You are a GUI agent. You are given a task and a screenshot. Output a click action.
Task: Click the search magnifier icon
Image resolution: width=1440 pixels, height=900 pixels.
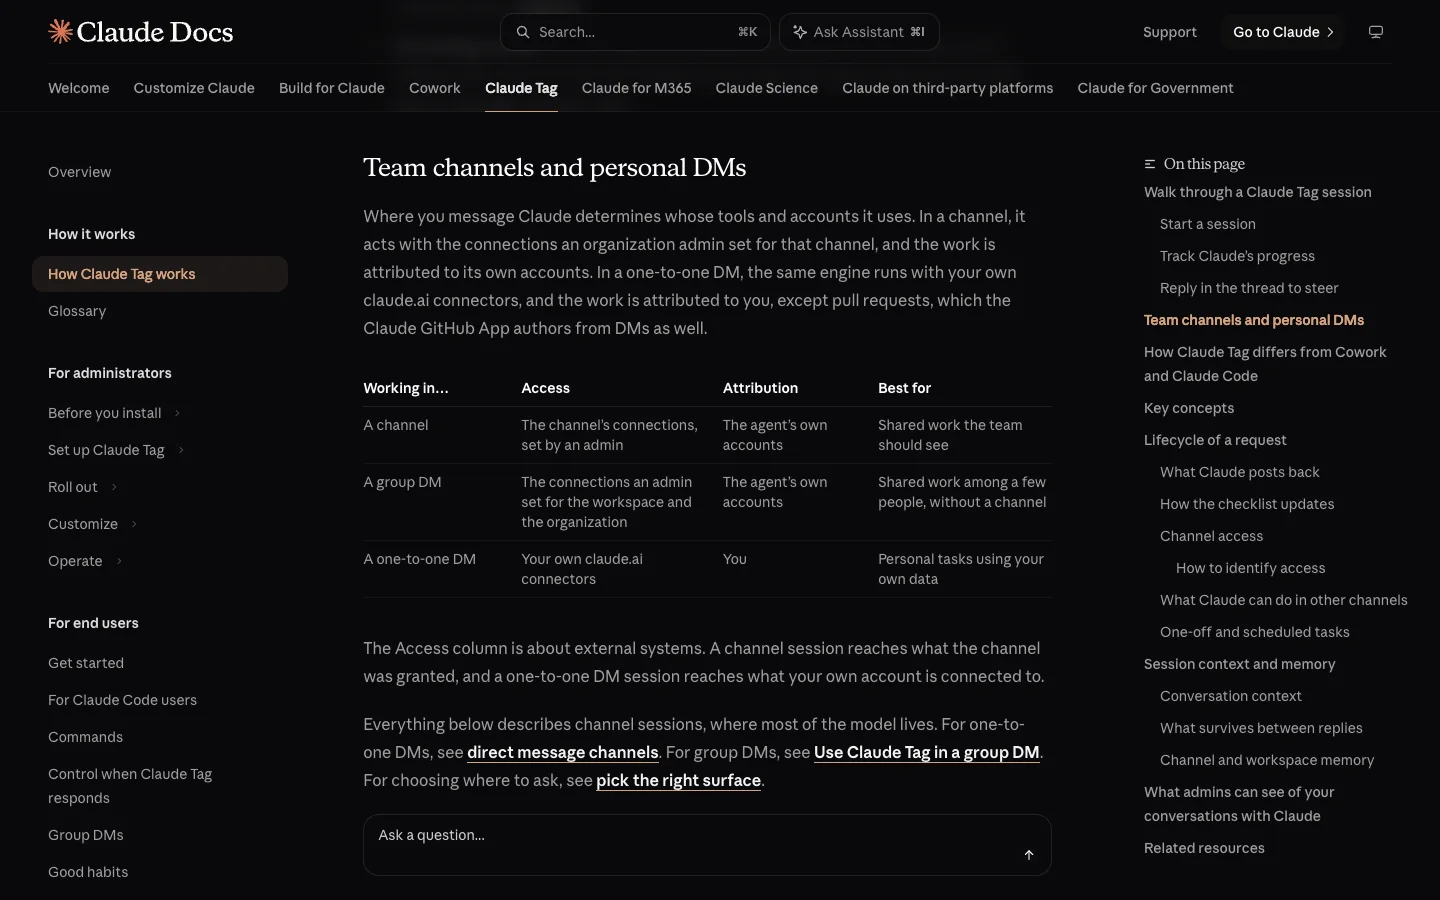(x=523, y=32)
